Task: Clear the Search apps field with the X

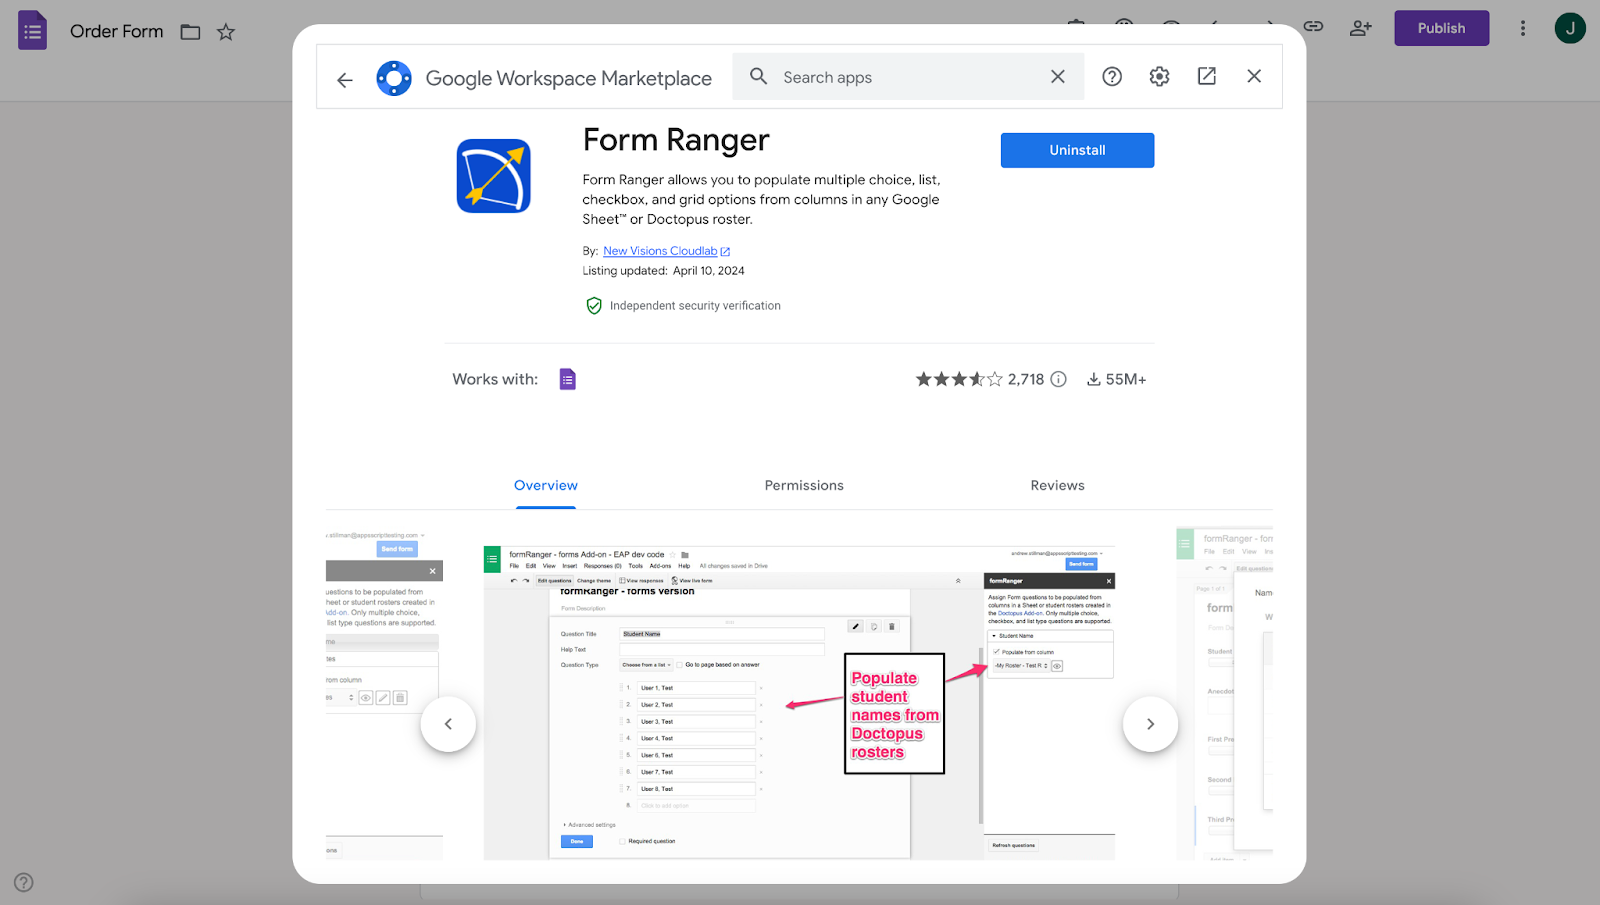Action: point(1058,77)
